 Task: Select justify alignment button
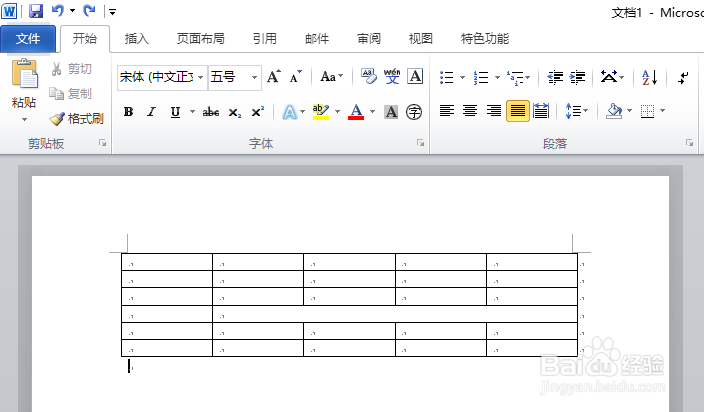tap(518, 111)
